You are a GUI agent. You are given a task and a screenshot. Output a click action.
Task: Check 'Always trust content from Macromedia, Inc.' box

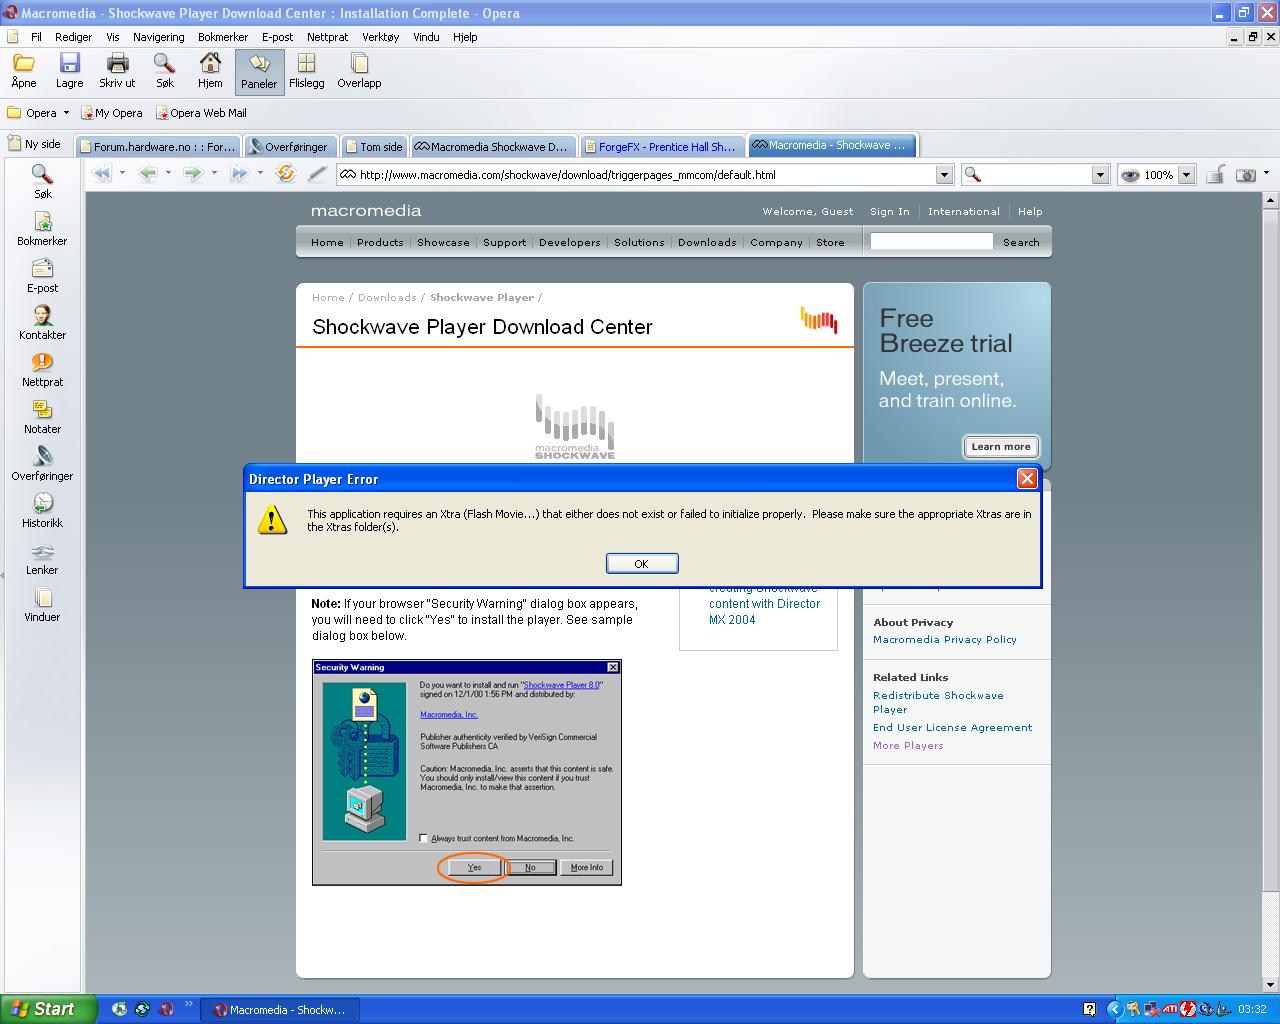point(423,838)
